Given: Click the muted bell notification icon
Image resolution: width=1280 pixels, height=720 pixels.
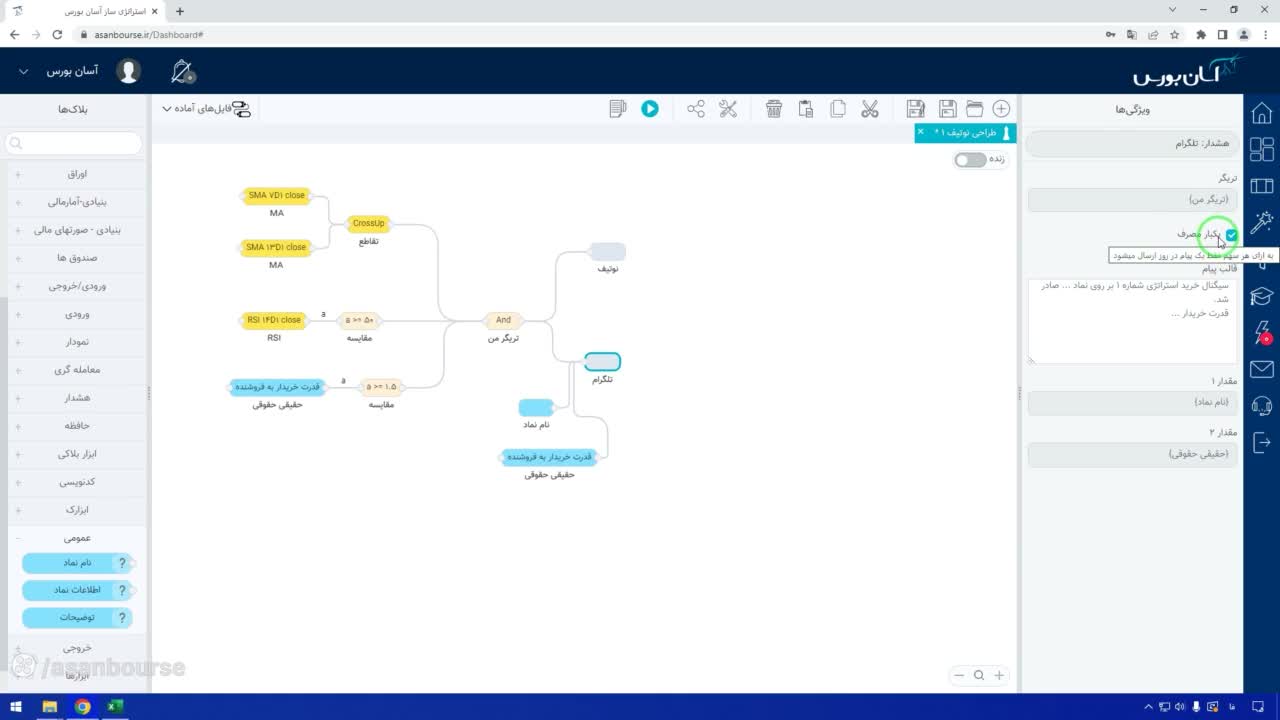Looking at the screenshot, I should (182, 72).
